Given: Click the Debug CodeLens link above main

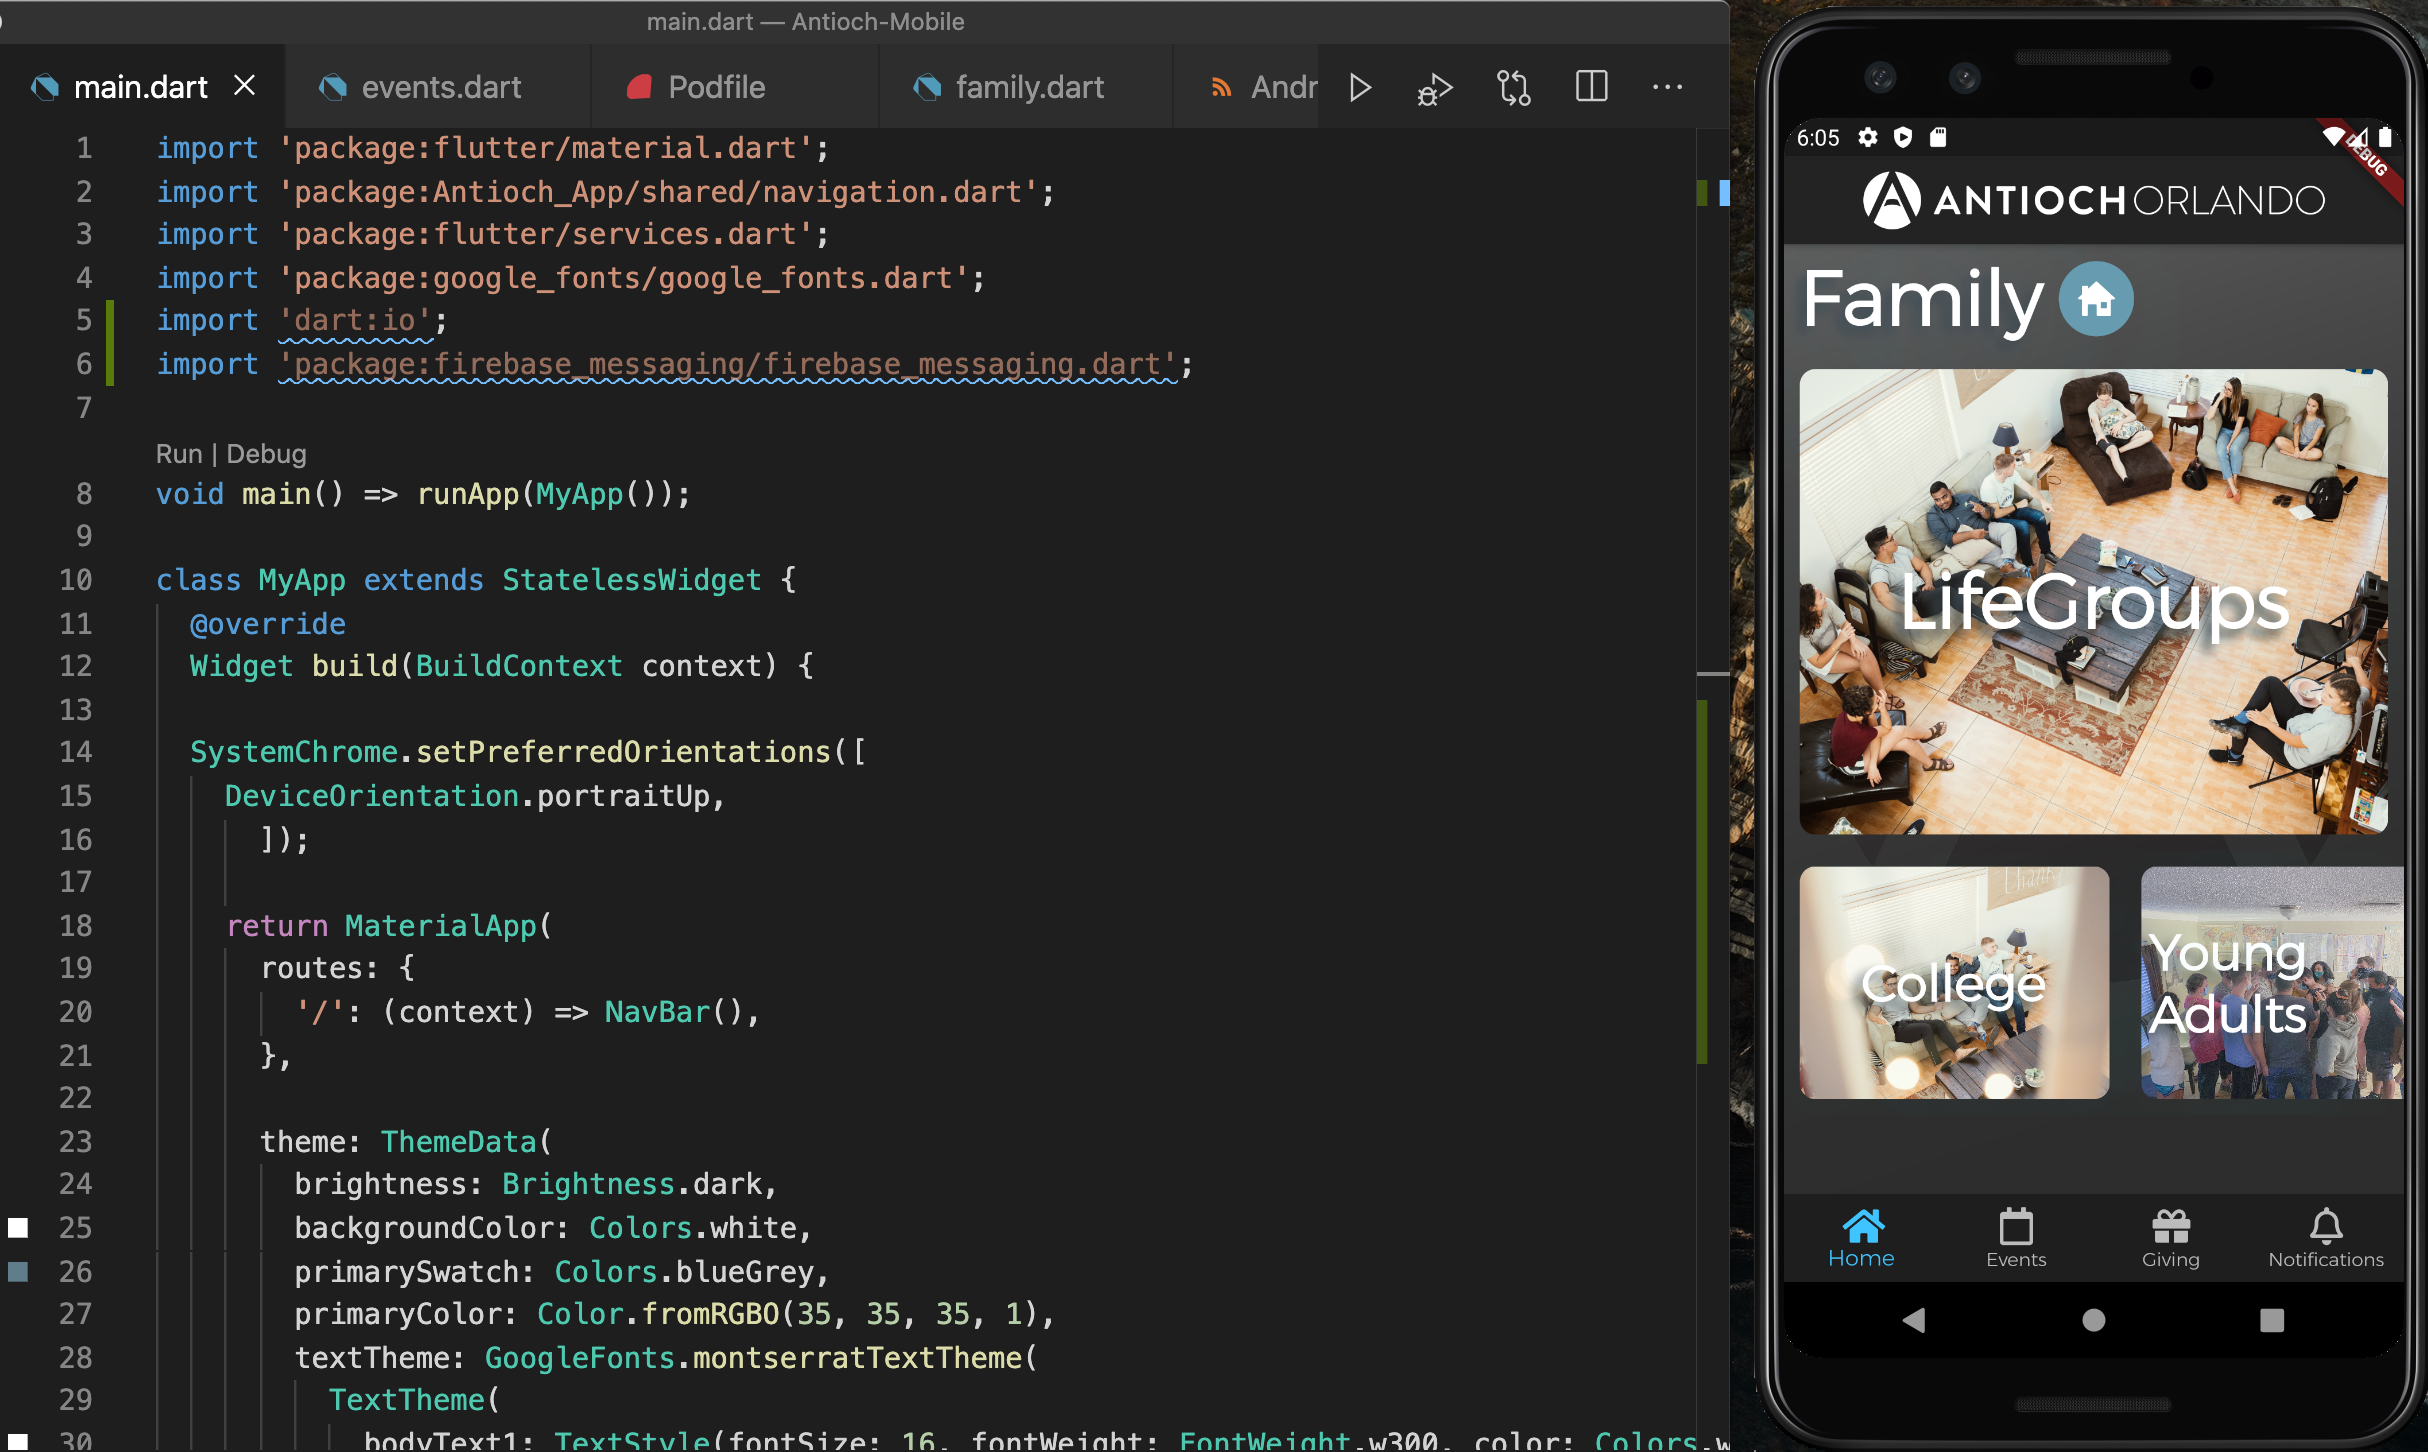Looking at the screenshot, I should coord(266,454).
